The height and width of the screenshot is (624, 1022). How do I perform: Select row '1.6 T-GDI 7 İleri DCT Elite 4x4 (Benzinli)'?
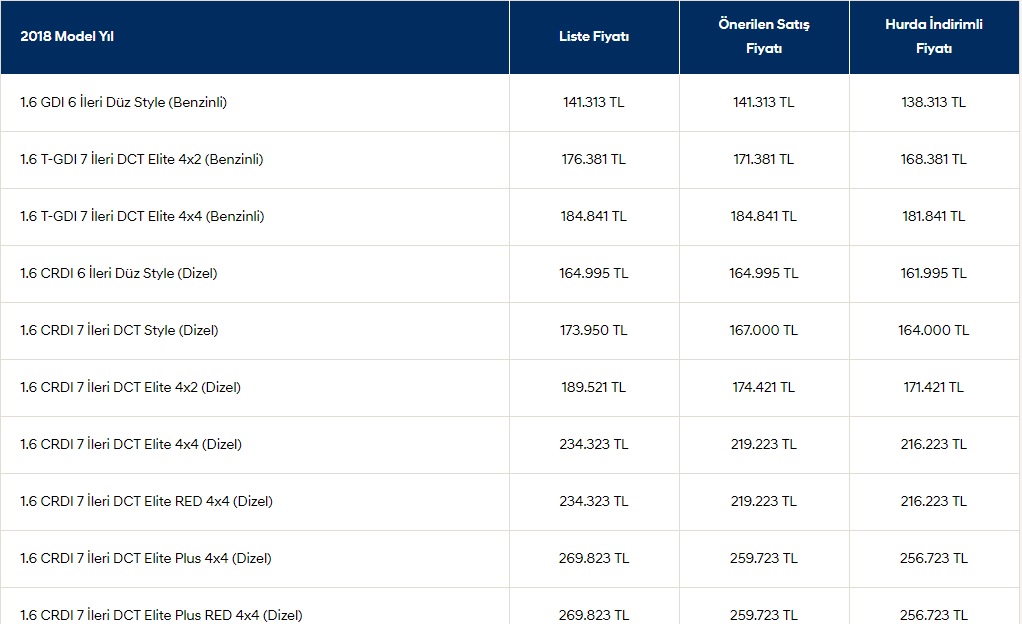510,216
